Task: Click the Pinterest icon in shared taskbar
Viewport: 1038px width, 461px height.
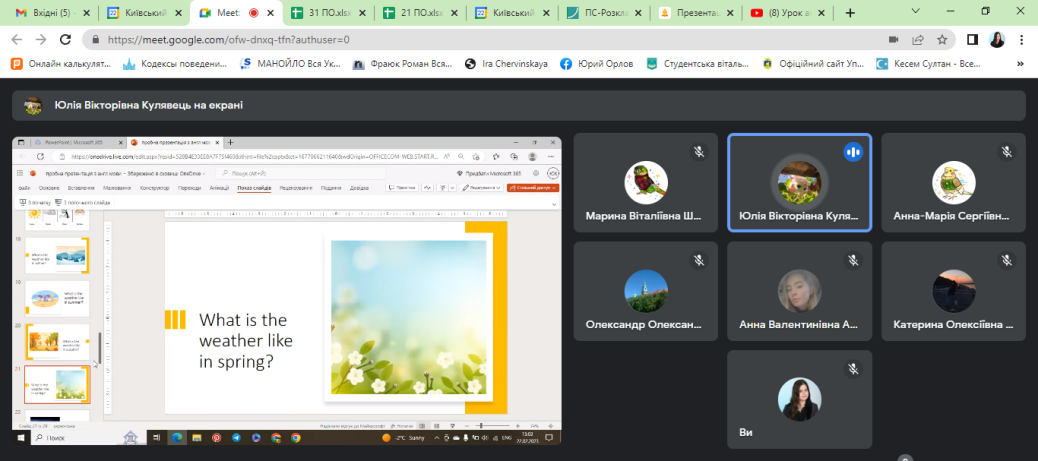Action: [216, 438]
